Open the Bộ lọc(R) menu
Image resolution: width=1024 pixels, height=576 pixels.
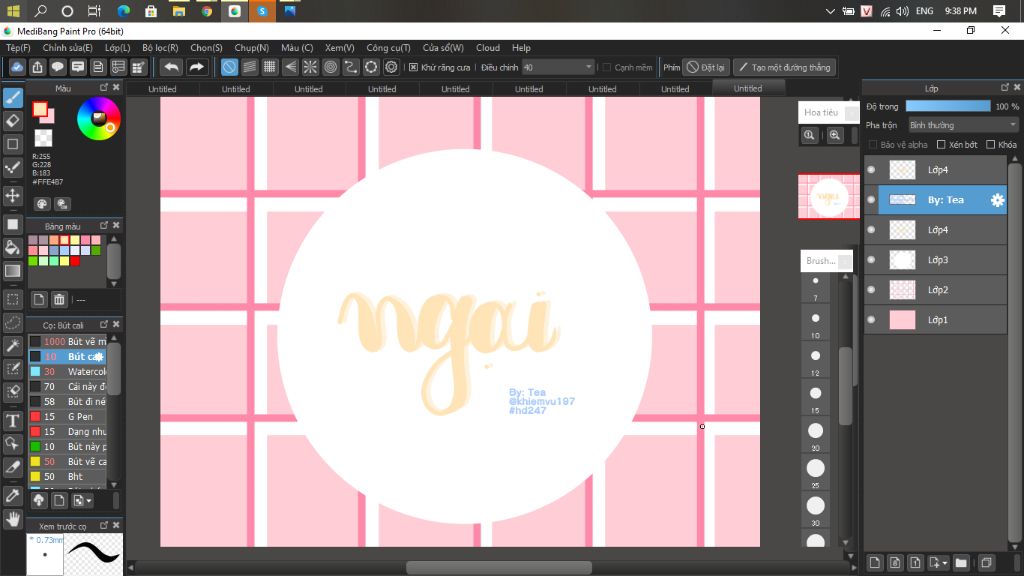[x=160, y=47]
